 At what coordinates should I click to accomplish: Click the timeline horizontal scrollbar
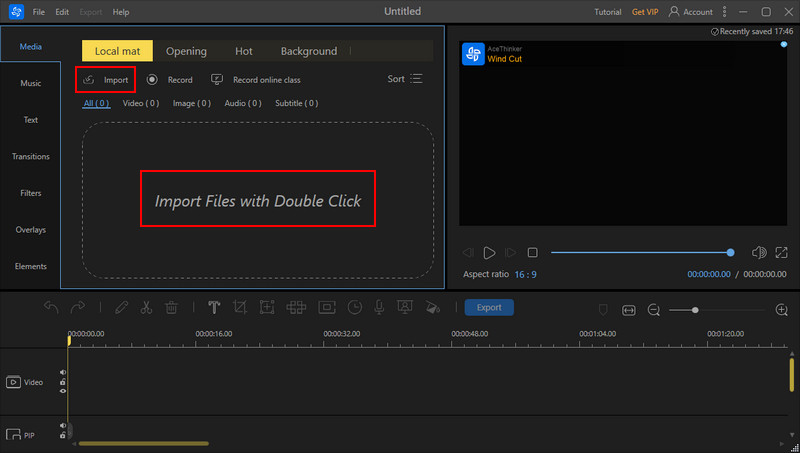(143, 444)
